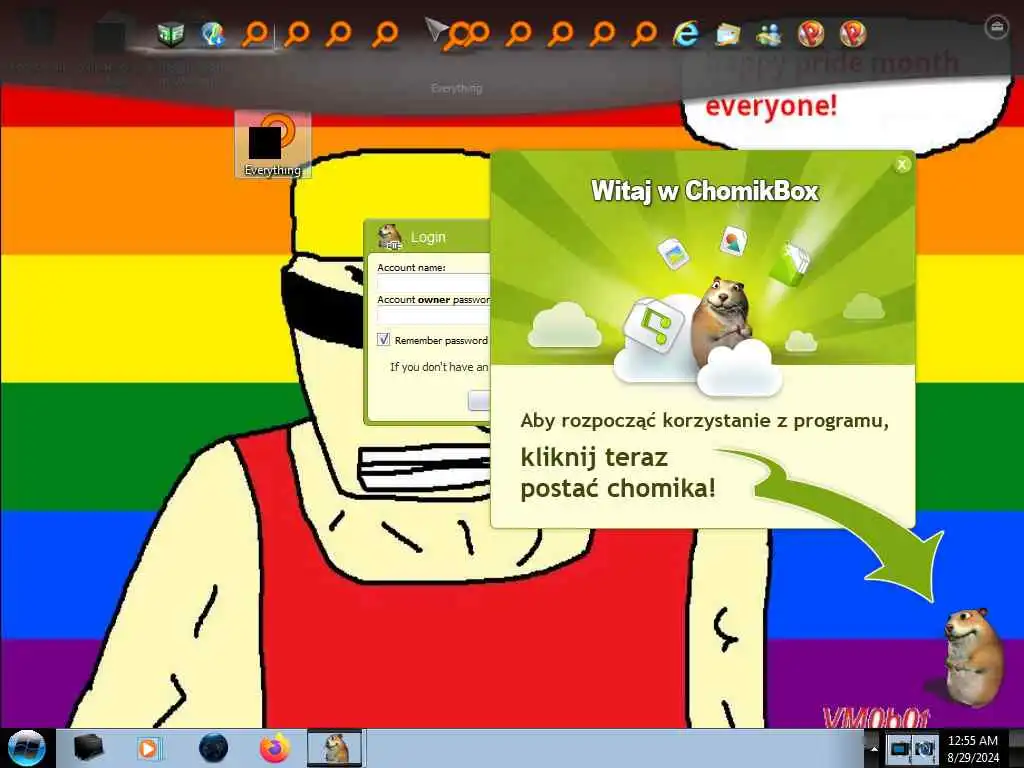This screenshot has width=1024, height=768.
Task: Open the dark blue globe taskbar icon
Action: (214, 748)
